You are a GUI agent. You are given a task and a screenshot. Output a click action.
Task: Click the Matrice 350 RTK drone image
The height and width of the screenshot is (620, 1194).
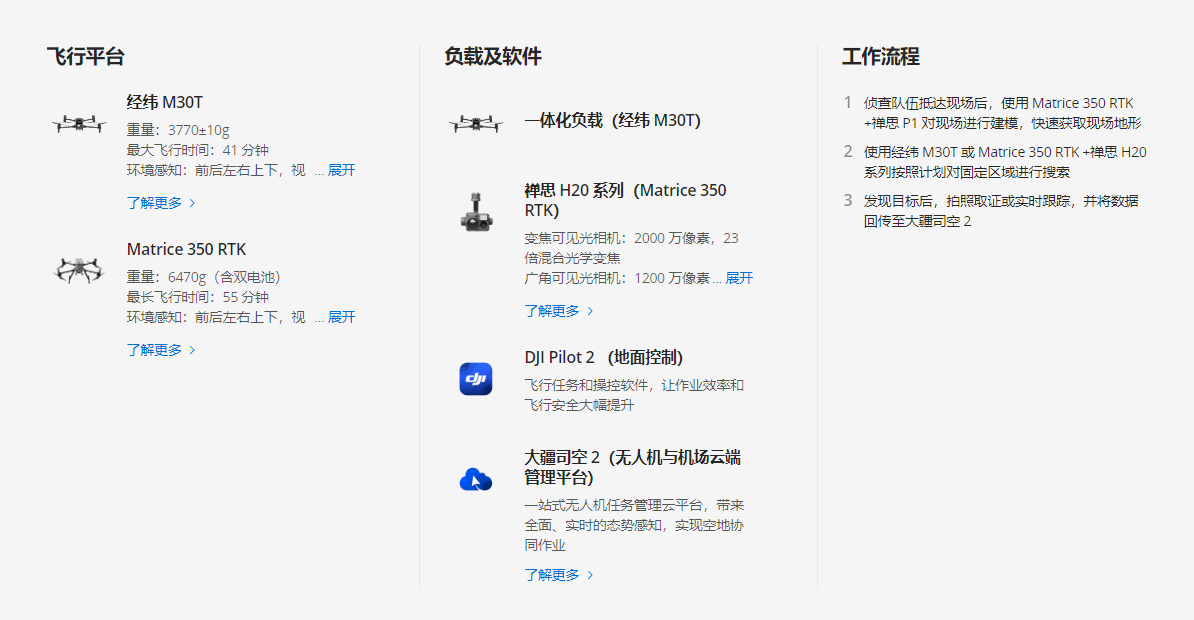pos(79,270)
